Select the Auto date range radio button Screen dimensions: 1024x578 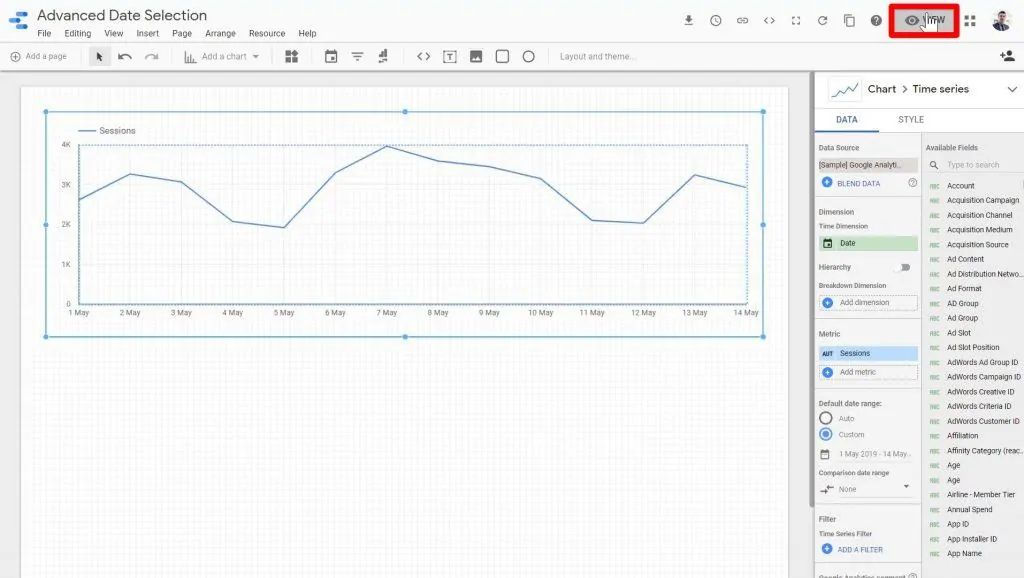pyautogui.click(x=826, y=418)
